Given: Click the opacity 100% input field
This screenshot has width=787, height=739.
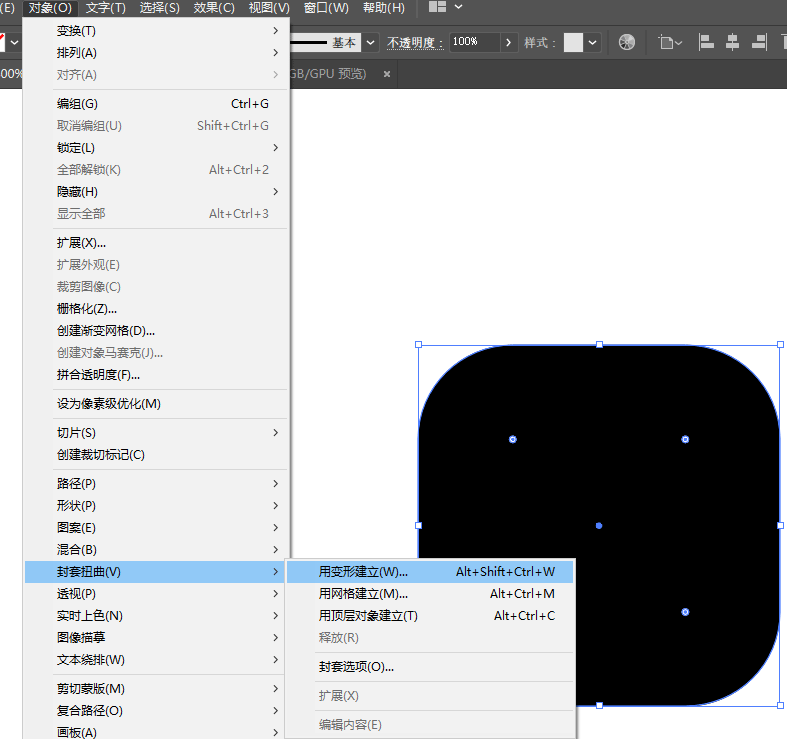Looking at the screenshot, I should pyautogui.click(x=472, y=42).
